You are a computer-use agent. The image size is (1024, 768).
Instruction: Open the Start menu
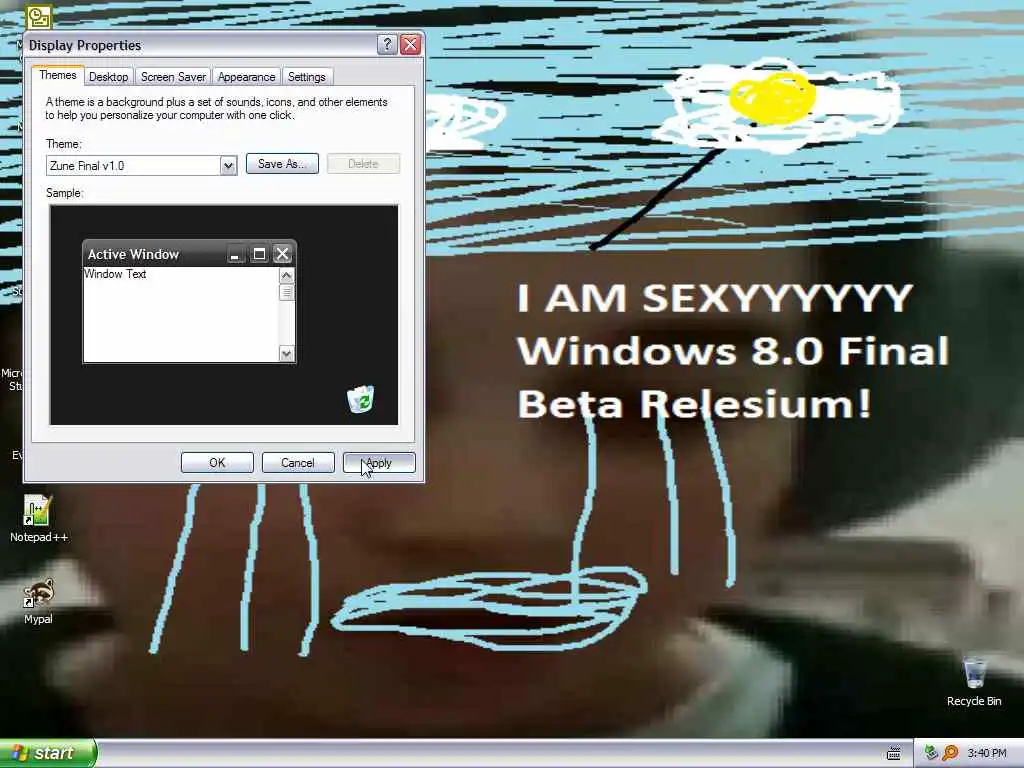[48, 753]
